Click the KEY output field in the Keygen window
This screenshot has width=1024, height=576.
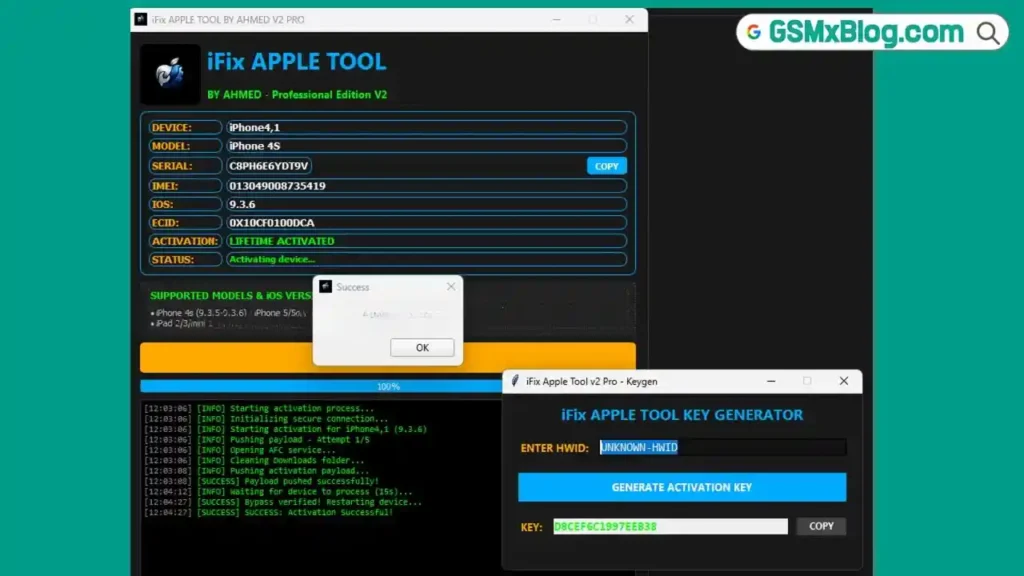tap(670, 526)
